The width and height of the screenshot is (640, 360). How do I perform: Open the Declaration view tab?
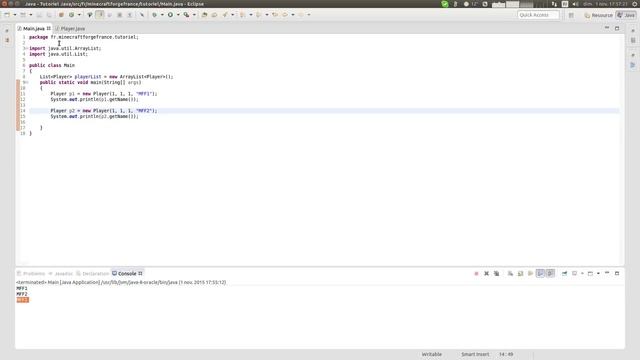coord(93,273)
